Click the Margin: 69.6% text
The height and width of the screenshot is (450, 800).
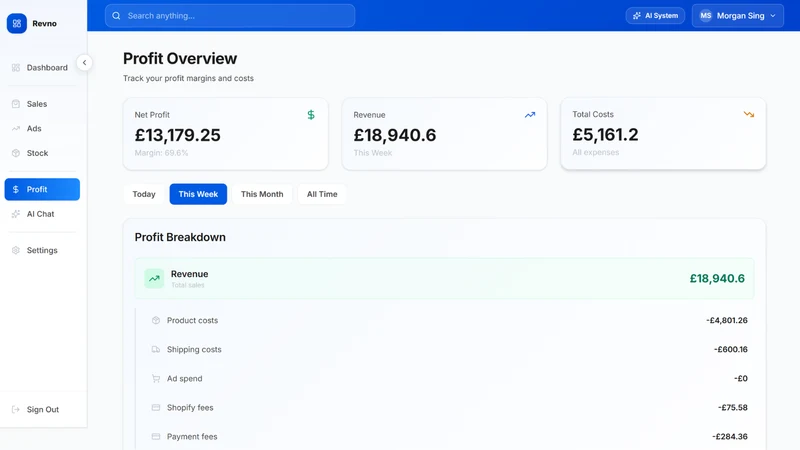pos(161,153)
